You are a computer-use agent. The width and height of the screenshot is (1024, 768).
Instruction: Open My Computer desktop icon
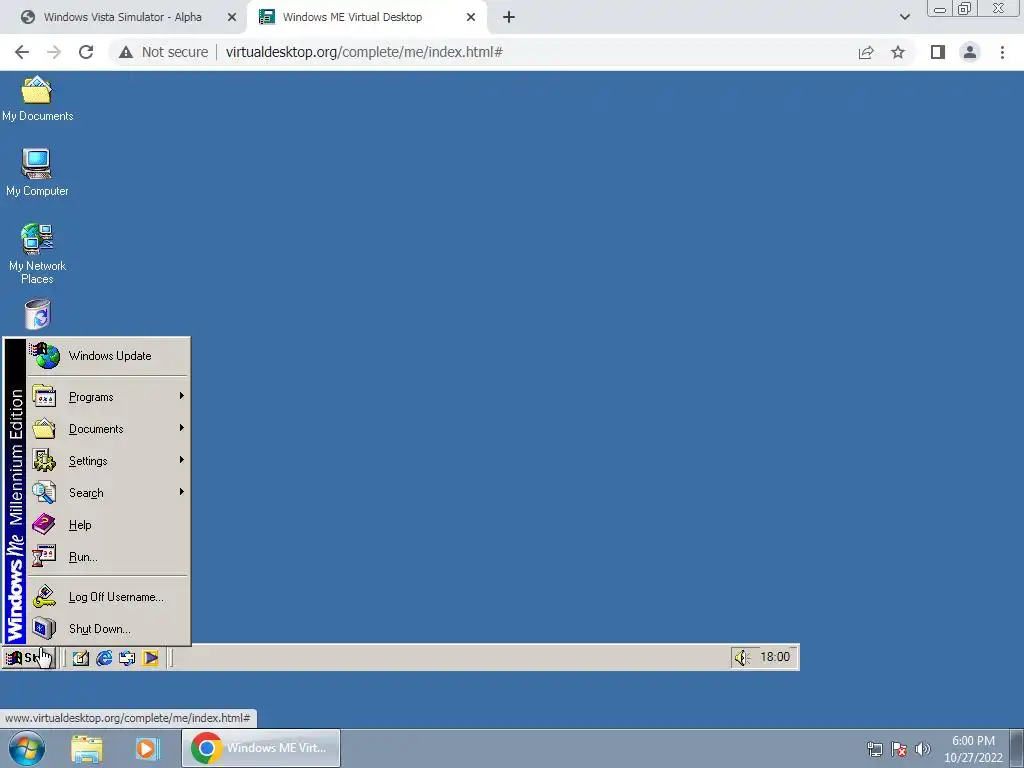[37, 173]
